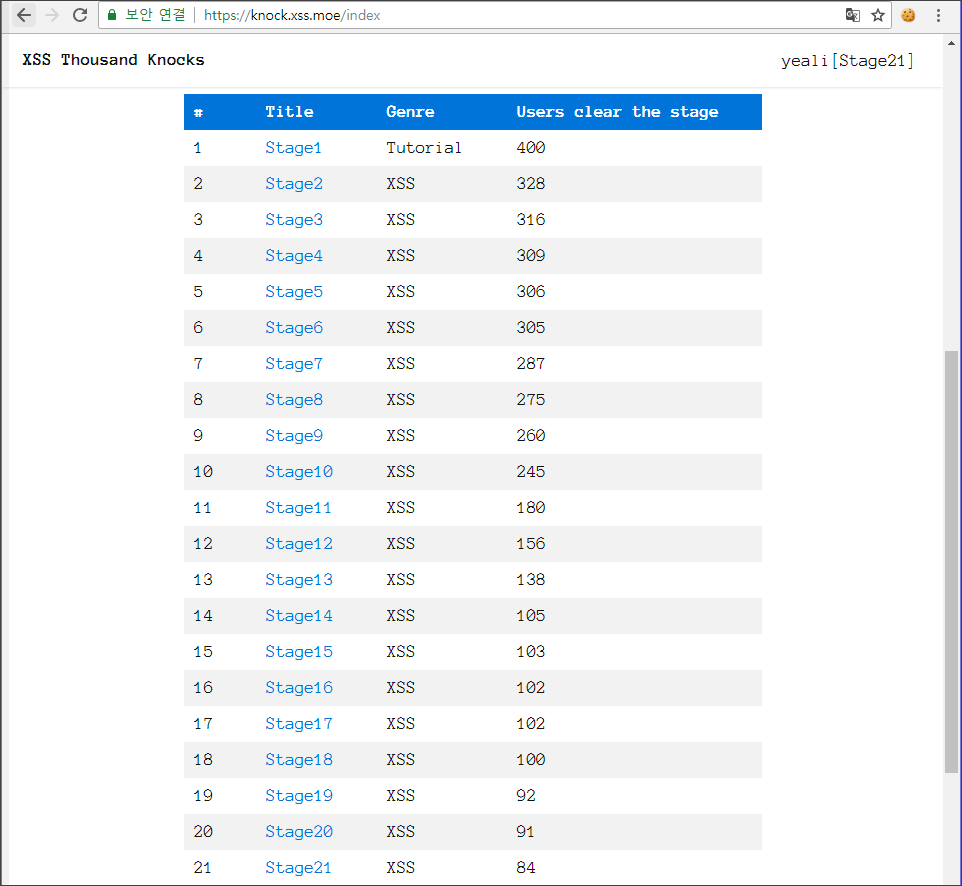Select the Stage10 link
962x886 pixels.
pyautogui.click(x=299, y=472)
